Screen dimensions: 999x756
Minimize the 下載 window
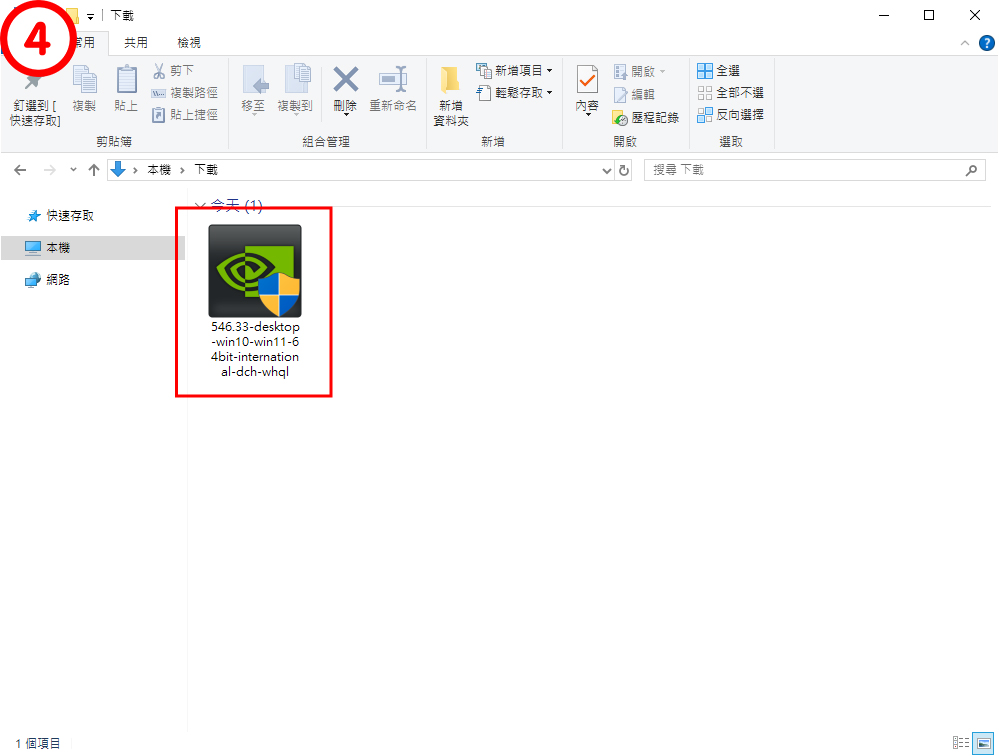click(x=884, y=15)
